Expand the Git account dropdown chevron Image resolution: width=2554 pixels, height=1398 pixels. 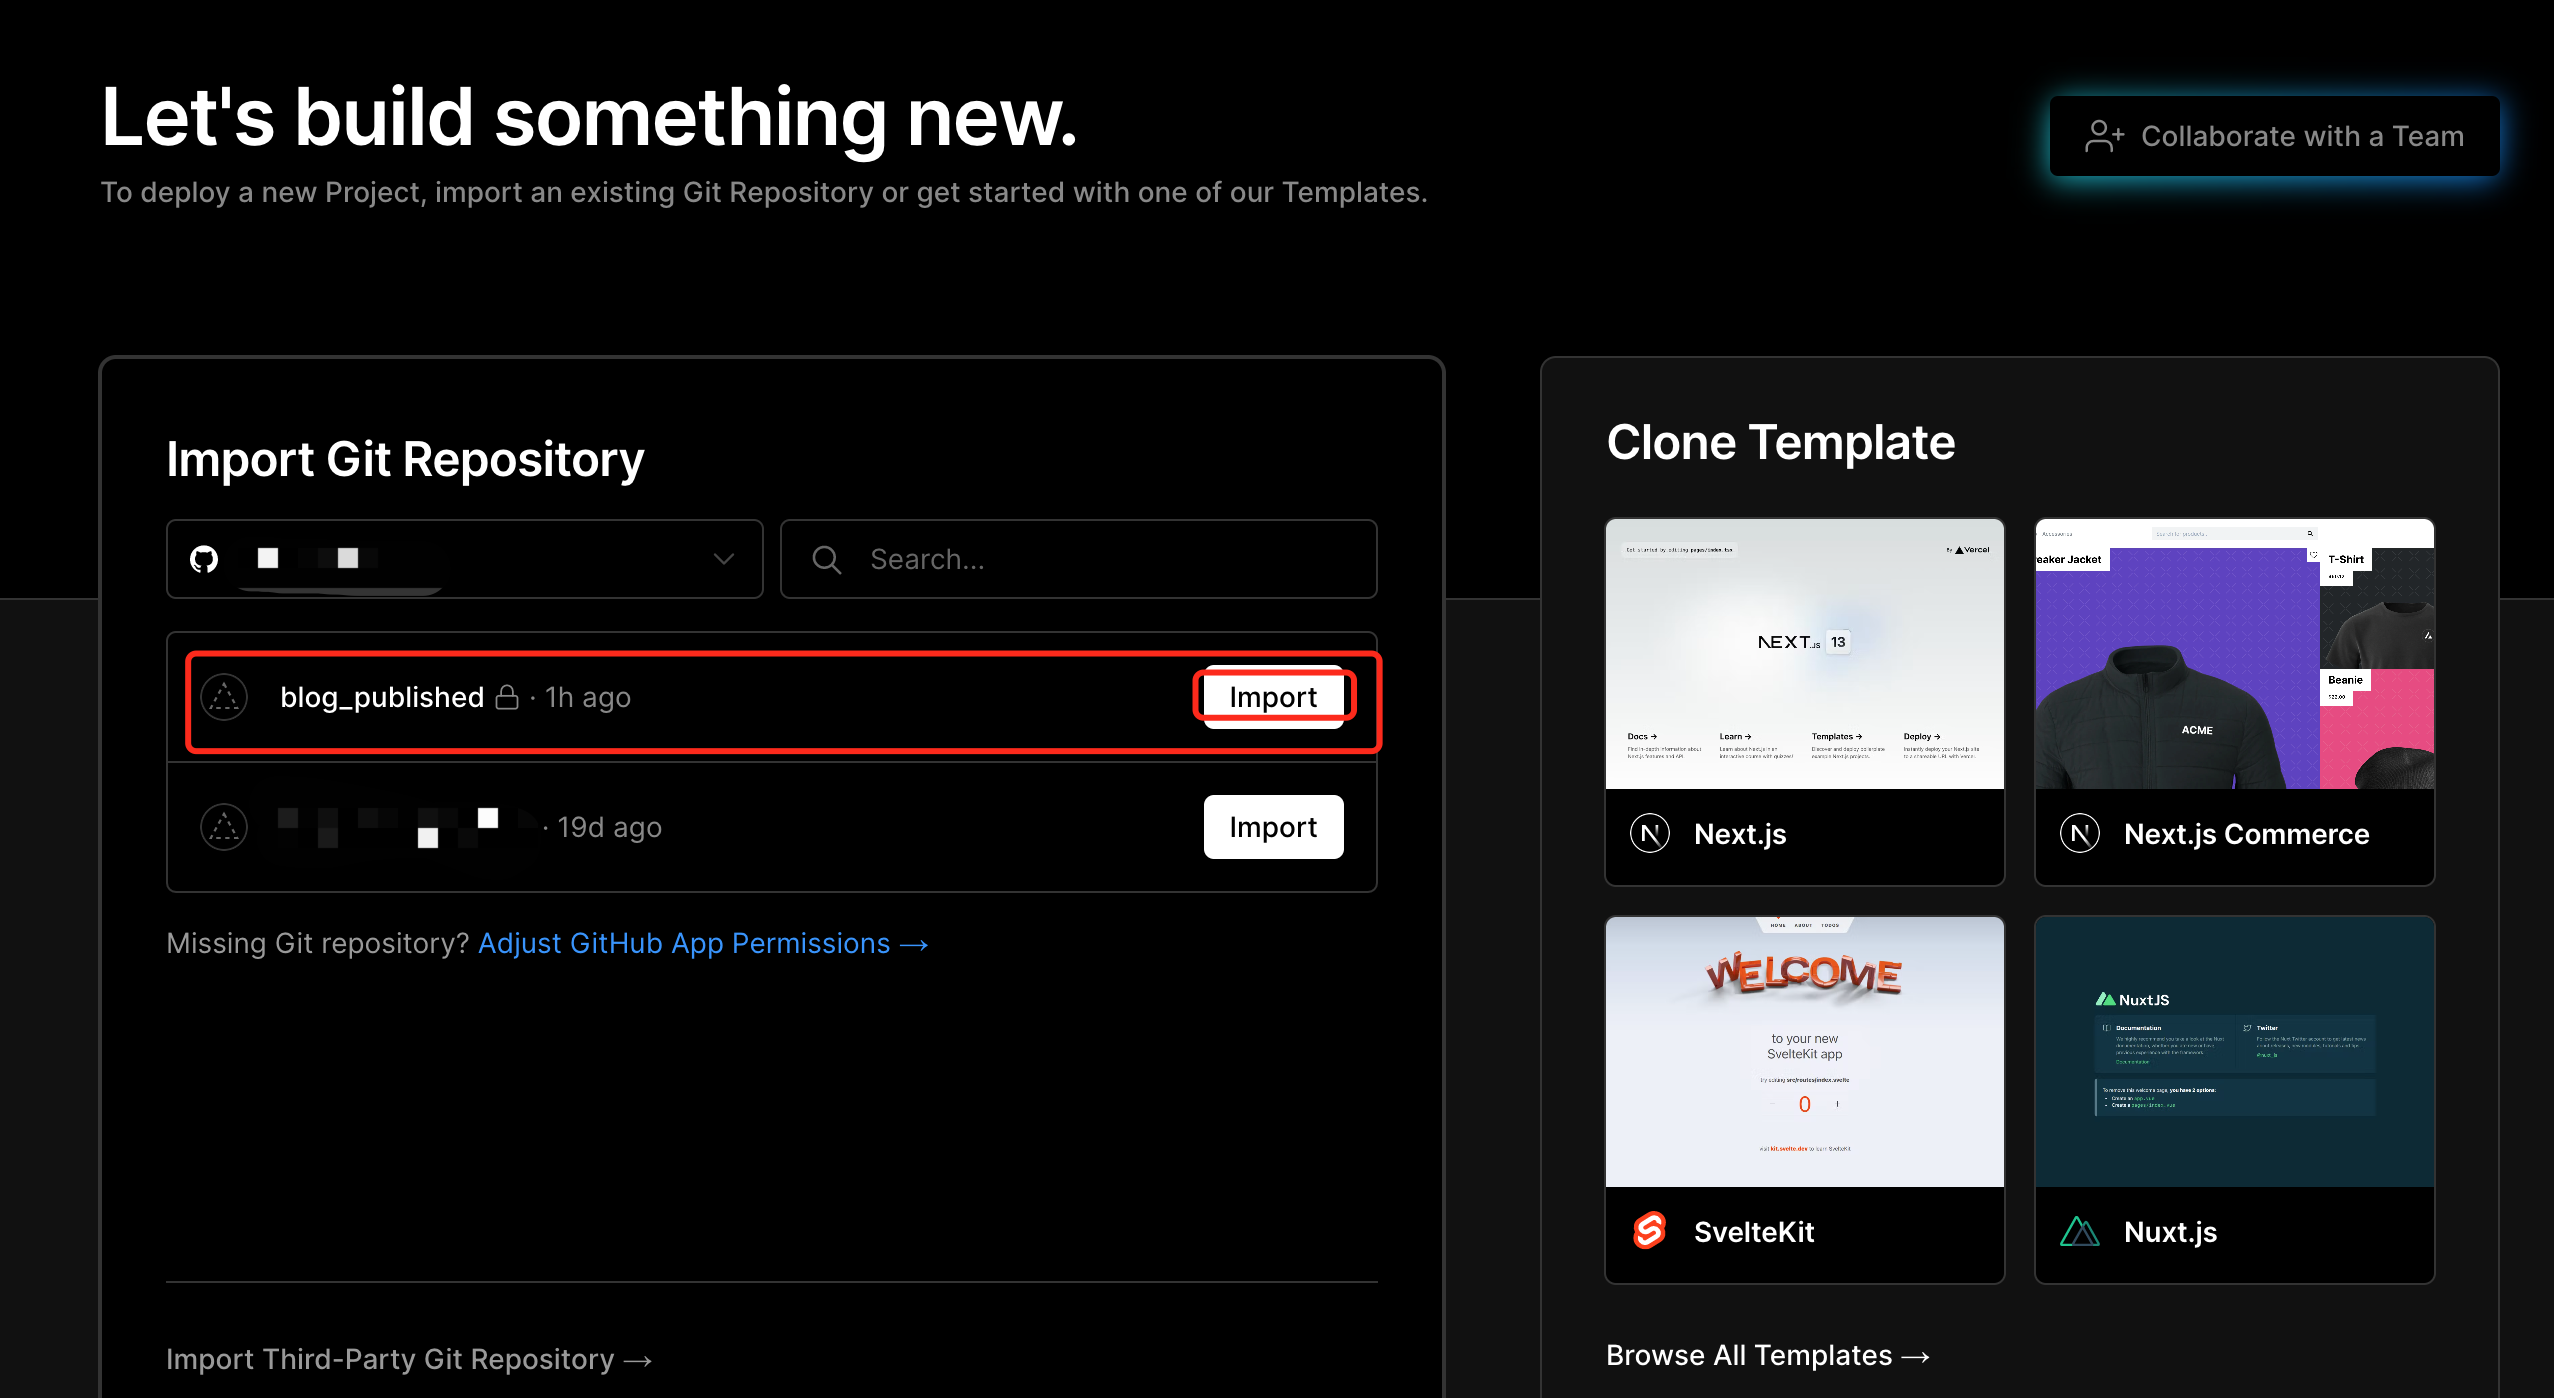pyautogui.click(x=724, y=559)
